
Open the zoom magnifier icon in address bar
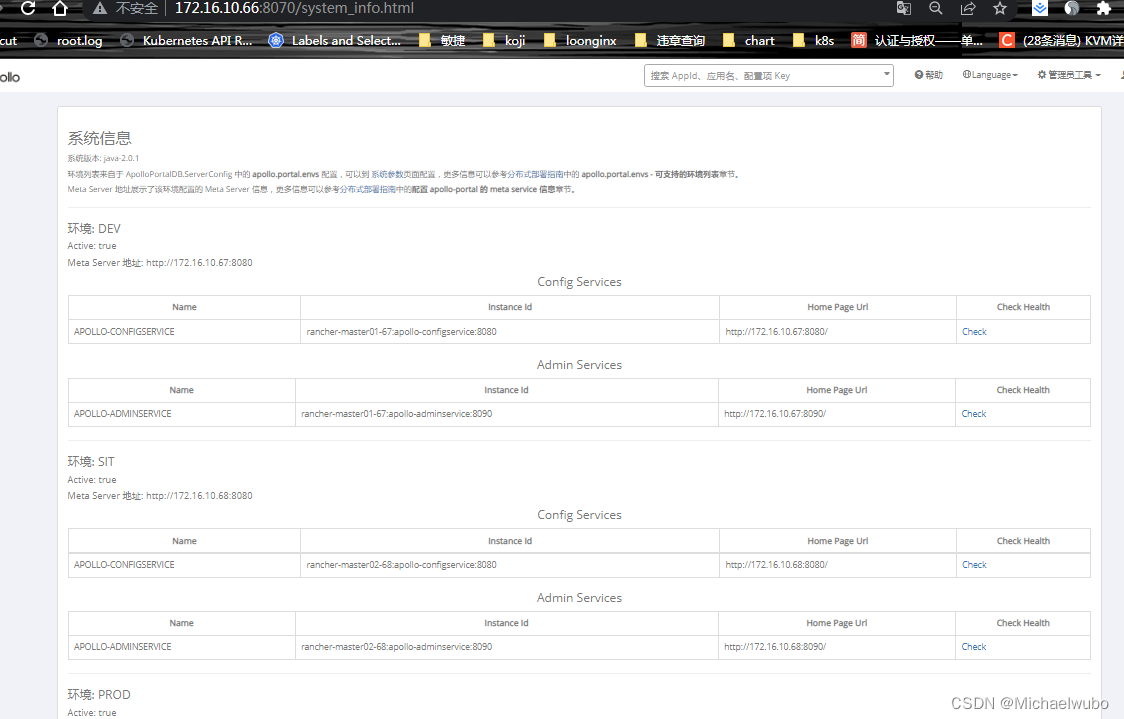(935, 9)
